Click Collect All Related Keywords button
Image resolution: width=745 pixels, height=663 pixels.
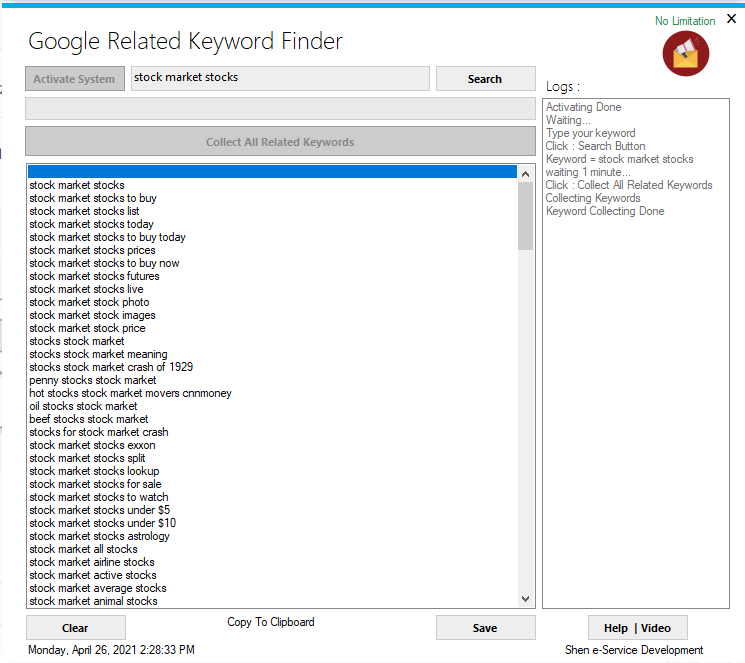(x=280, y=142)
